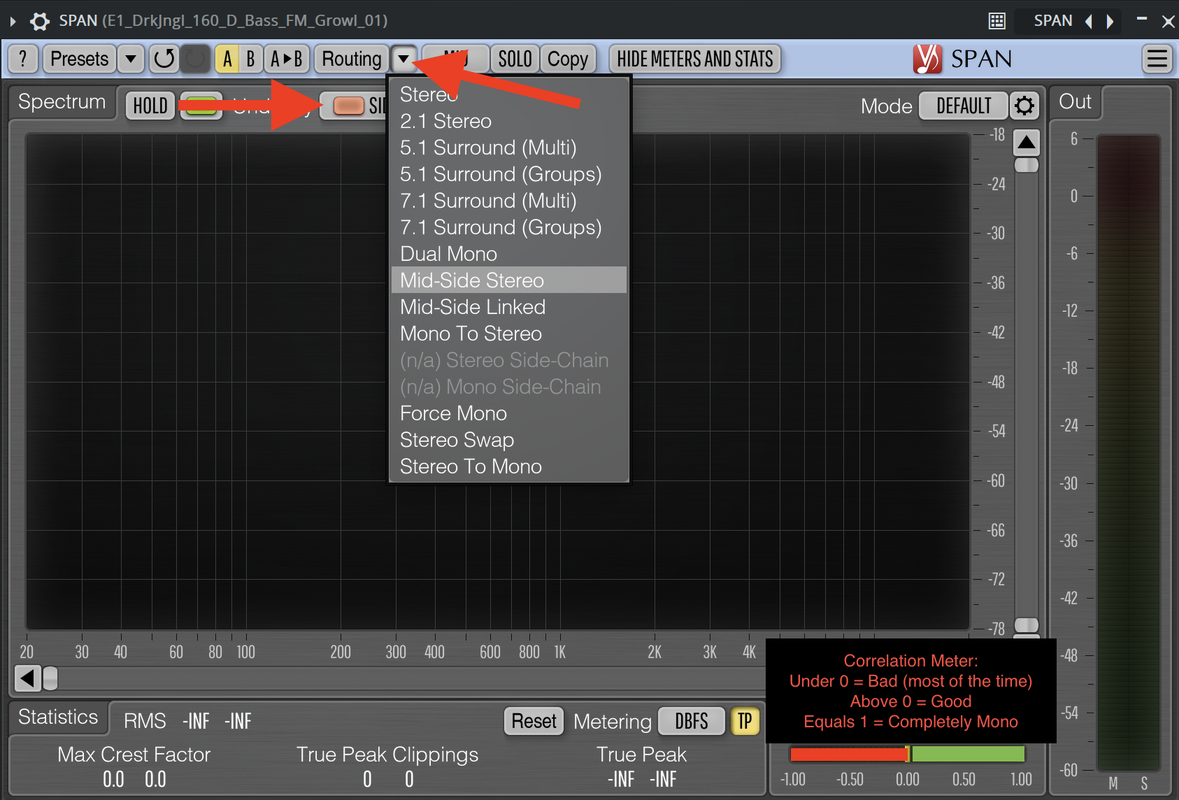The height and width of the screenshot is (800, 1179).
Task: Select the Out panel label
Action: click(x=1075, y=102)
